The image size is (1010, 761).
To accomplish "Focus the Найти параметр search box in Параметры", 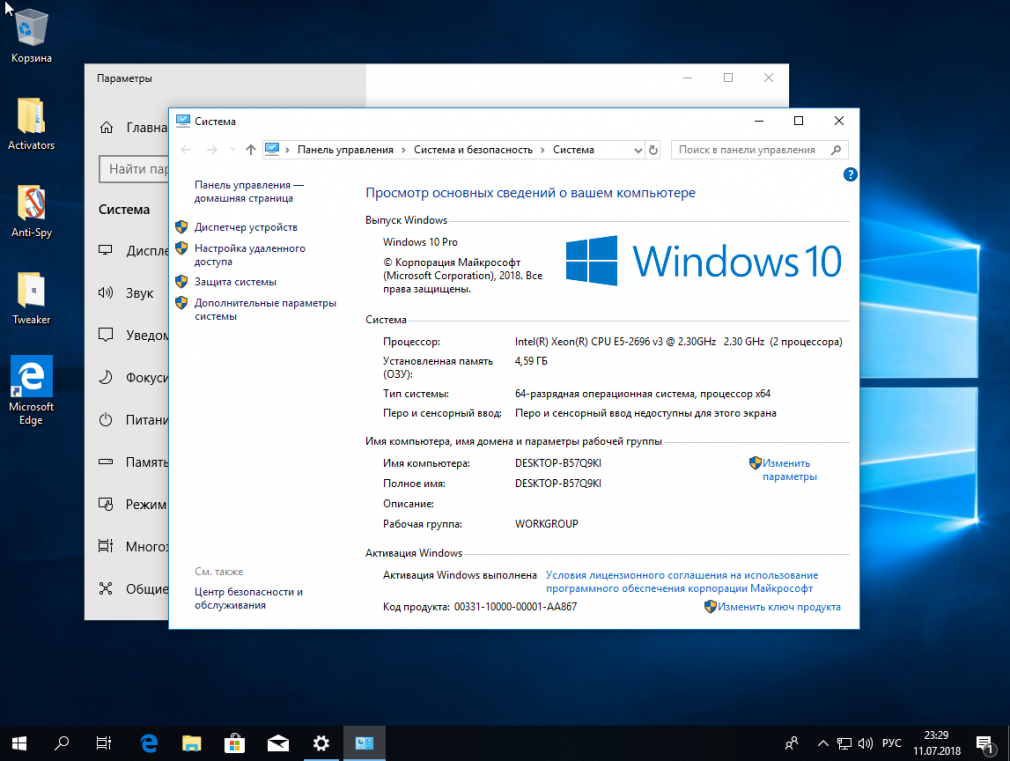I will (x=135, y=169).
